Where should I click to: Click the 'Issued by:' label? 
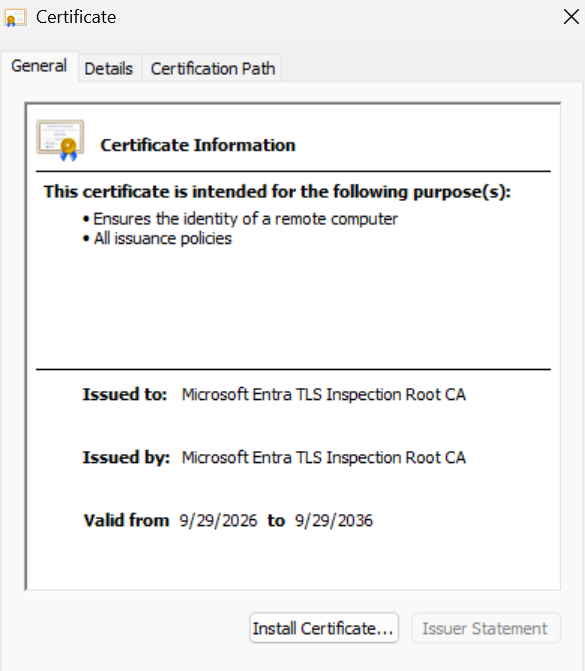tap(126, 457)
